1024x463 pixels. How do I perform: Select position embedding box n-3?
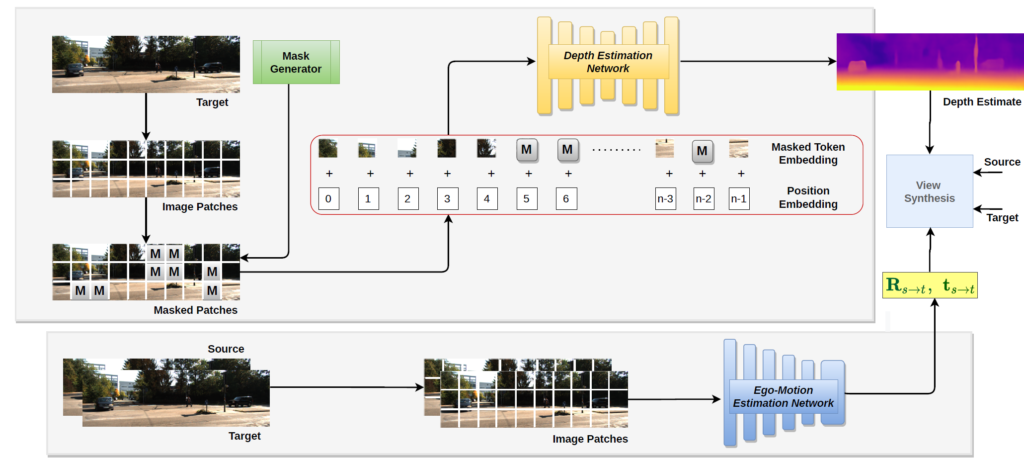pyautogui.click(x=665, y=199)
